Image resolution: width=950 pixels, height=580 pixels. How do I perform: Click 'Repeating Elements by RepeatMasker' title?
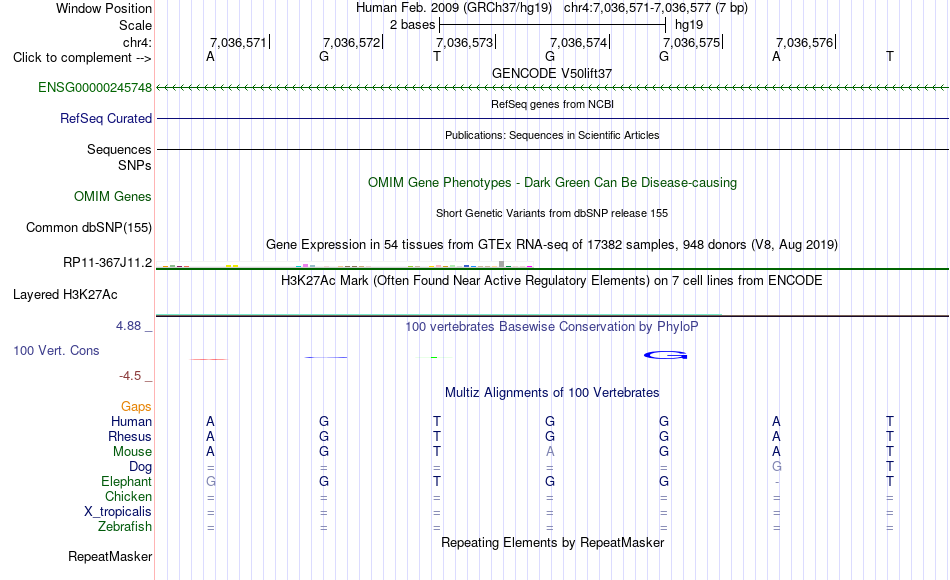pyautogui.click(x=553, y=542)
